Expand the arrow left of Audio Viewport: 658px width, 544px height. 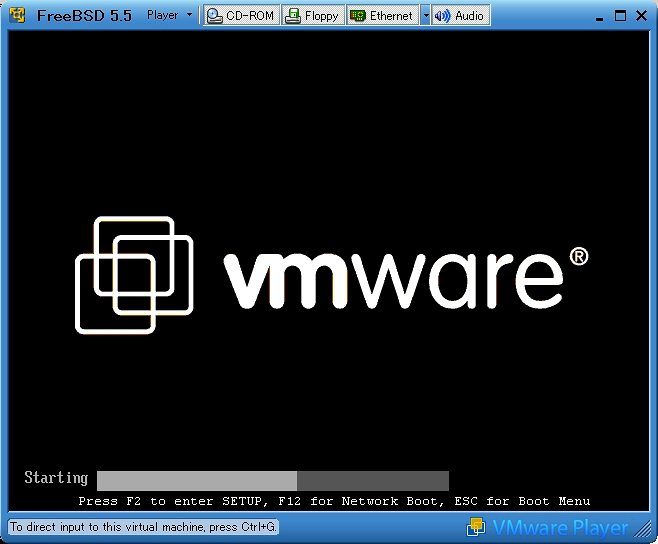pos(425,16)
